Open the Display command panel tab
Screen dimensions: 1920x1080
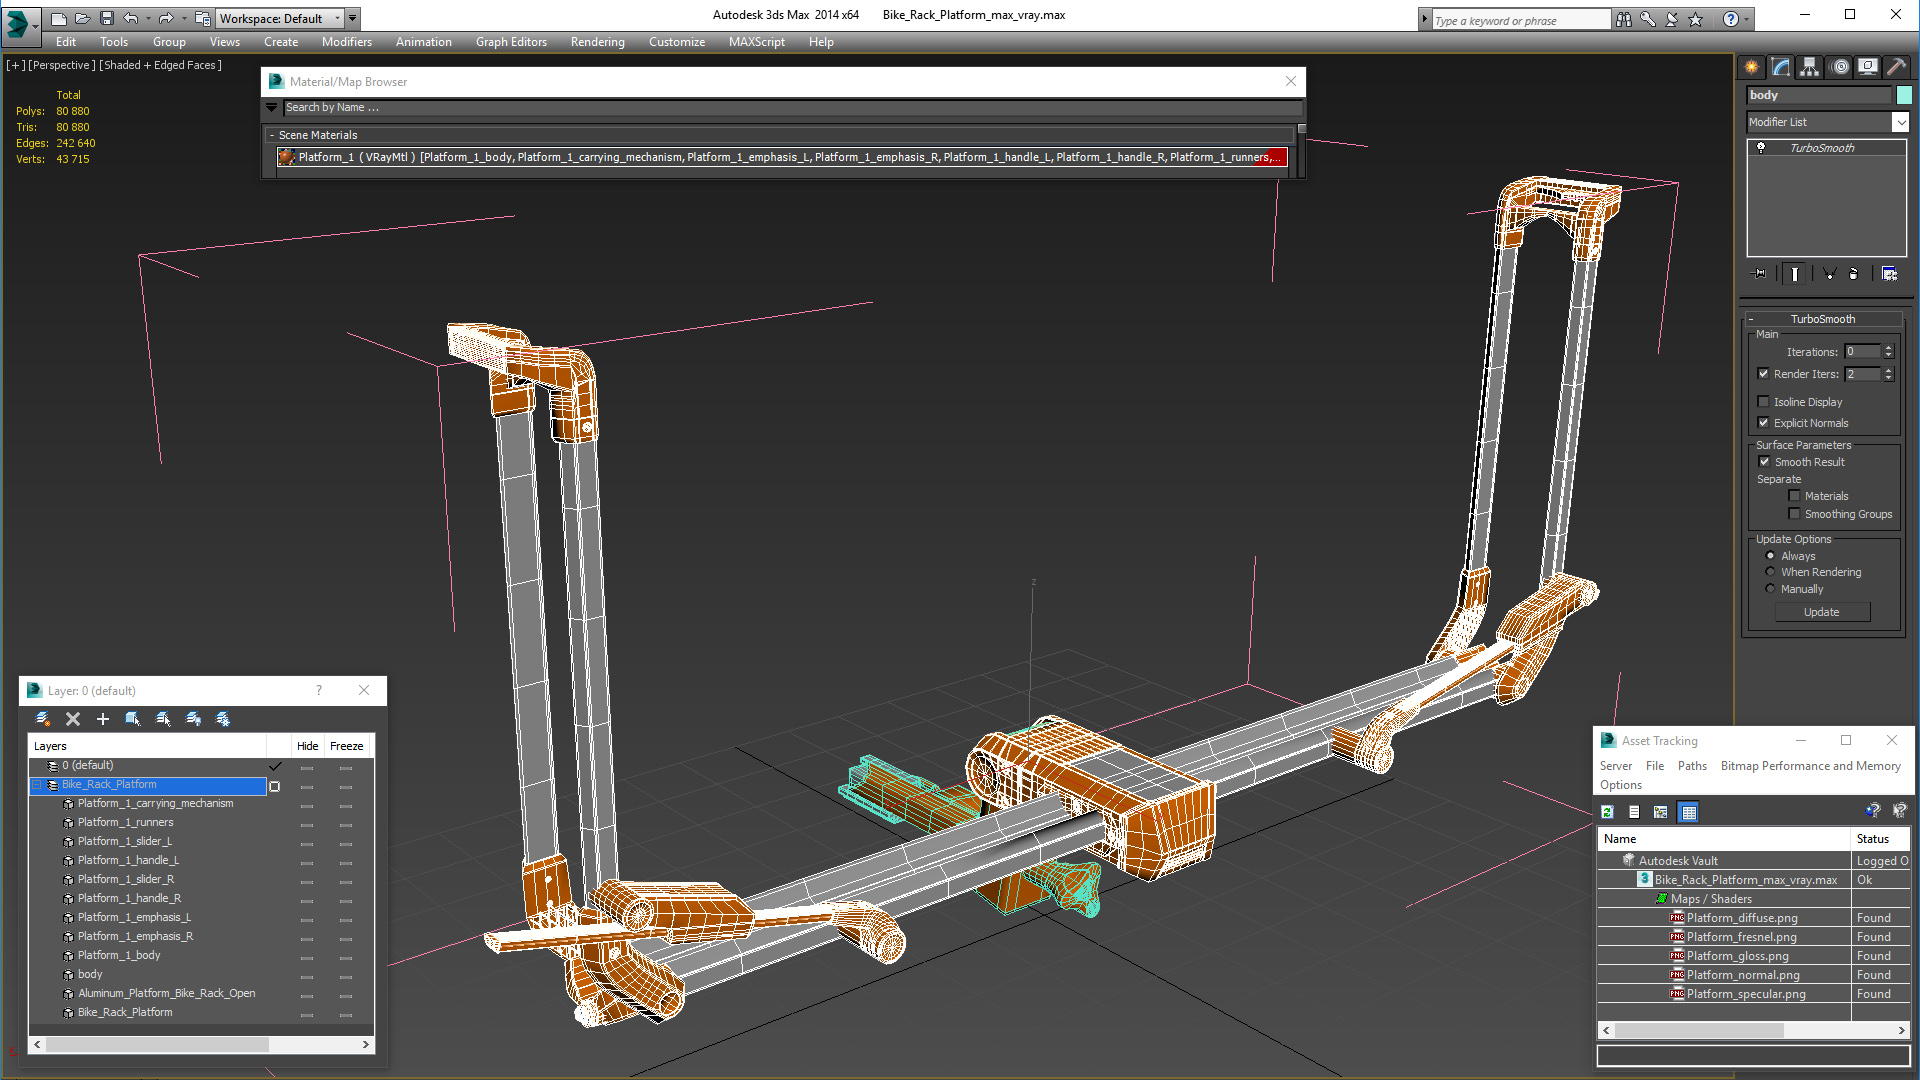1868,67
